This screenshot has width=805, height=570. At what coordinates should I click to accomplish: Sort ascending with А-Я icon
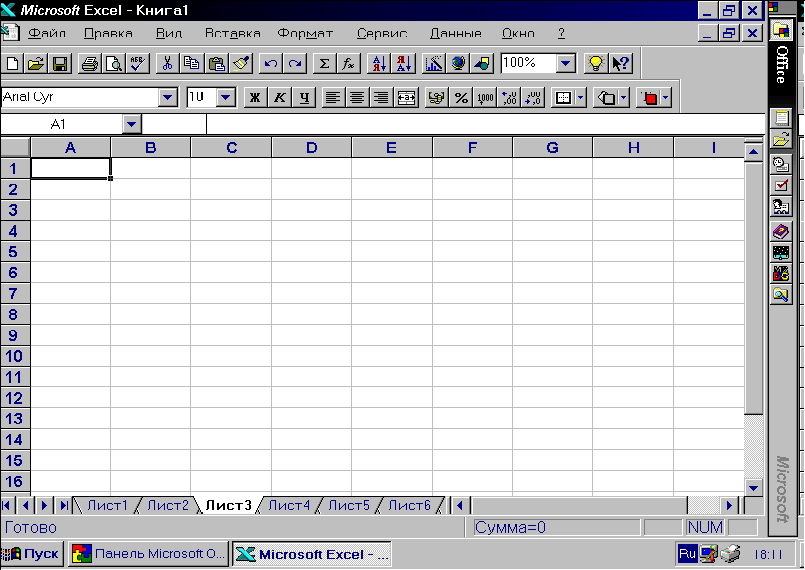pos(379,64)
